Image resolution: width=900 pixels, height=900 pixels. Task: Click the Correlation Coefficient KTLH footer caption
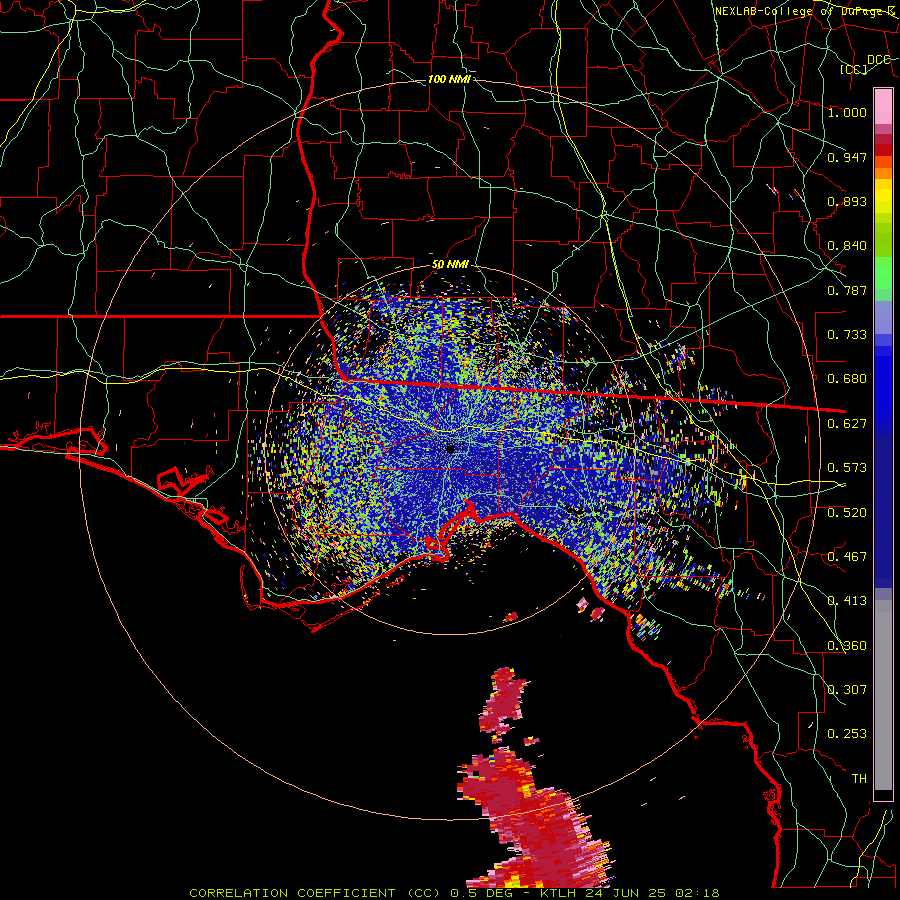click(454, 893)
